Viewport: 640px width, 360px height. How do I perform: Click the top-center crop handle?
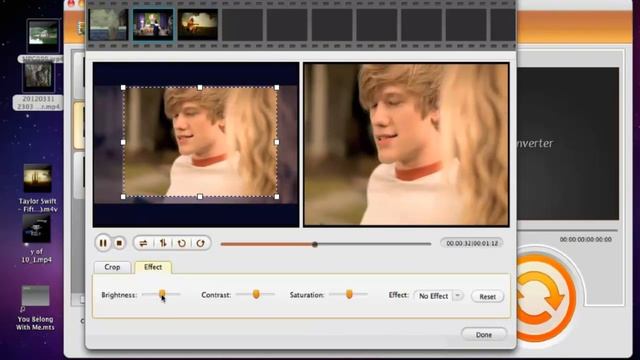pos(200,87)
